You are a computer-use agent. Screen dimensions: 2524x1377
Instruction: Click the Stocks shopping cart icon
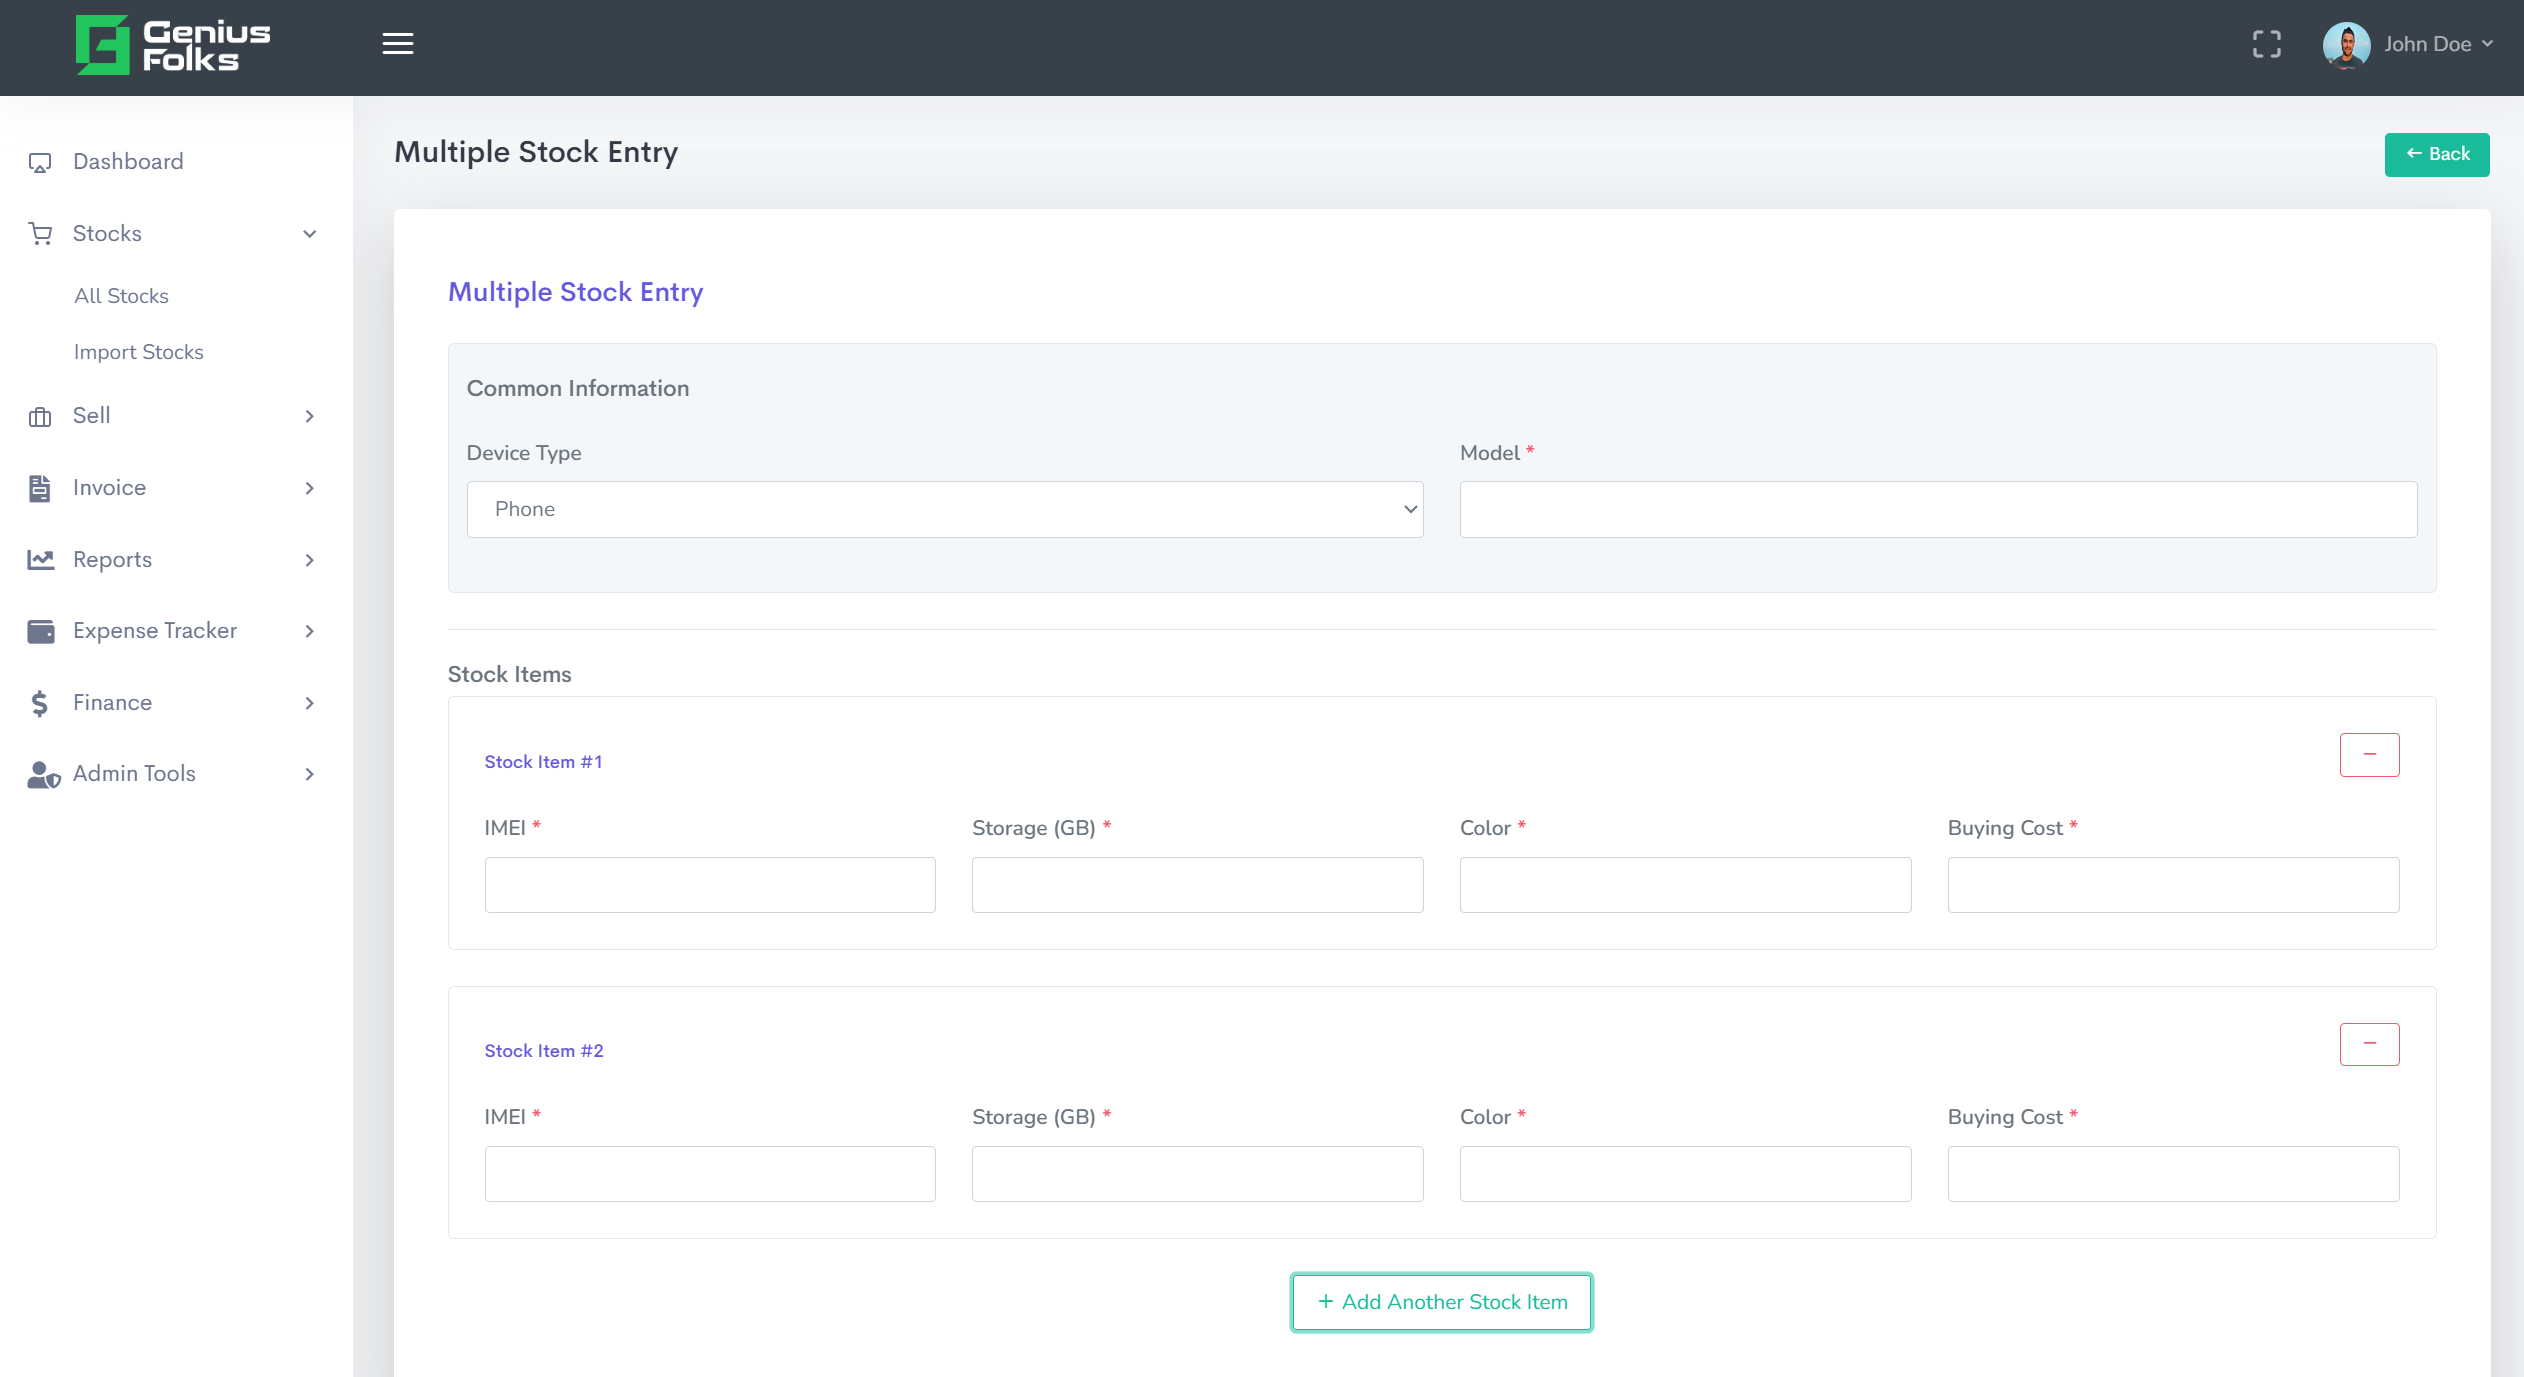click(40, 232)
